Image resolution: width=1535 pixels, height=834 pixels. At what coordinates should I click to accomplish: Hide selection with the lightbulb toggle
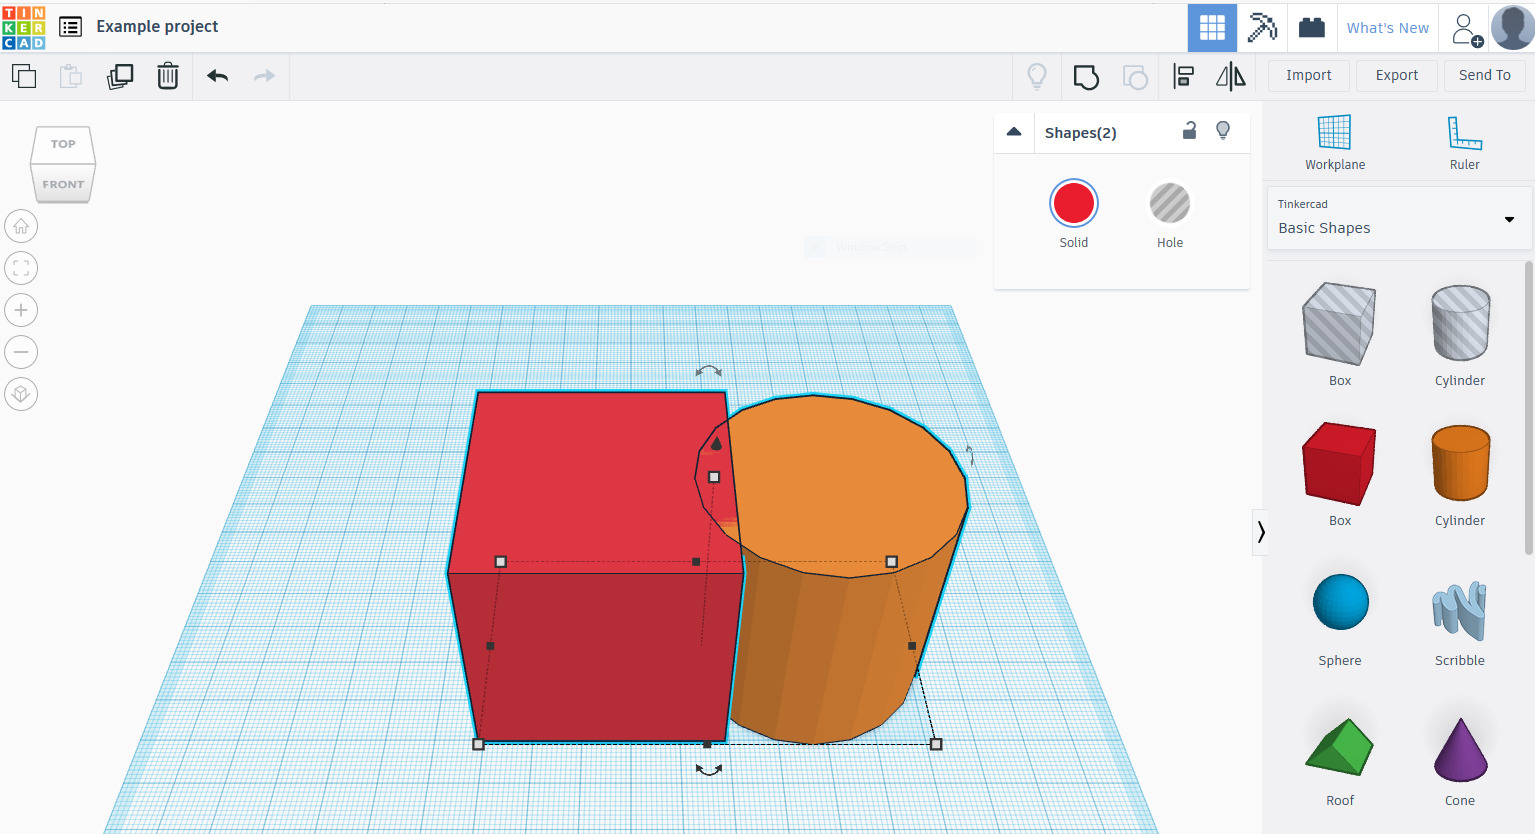[x=1223, y=131]
